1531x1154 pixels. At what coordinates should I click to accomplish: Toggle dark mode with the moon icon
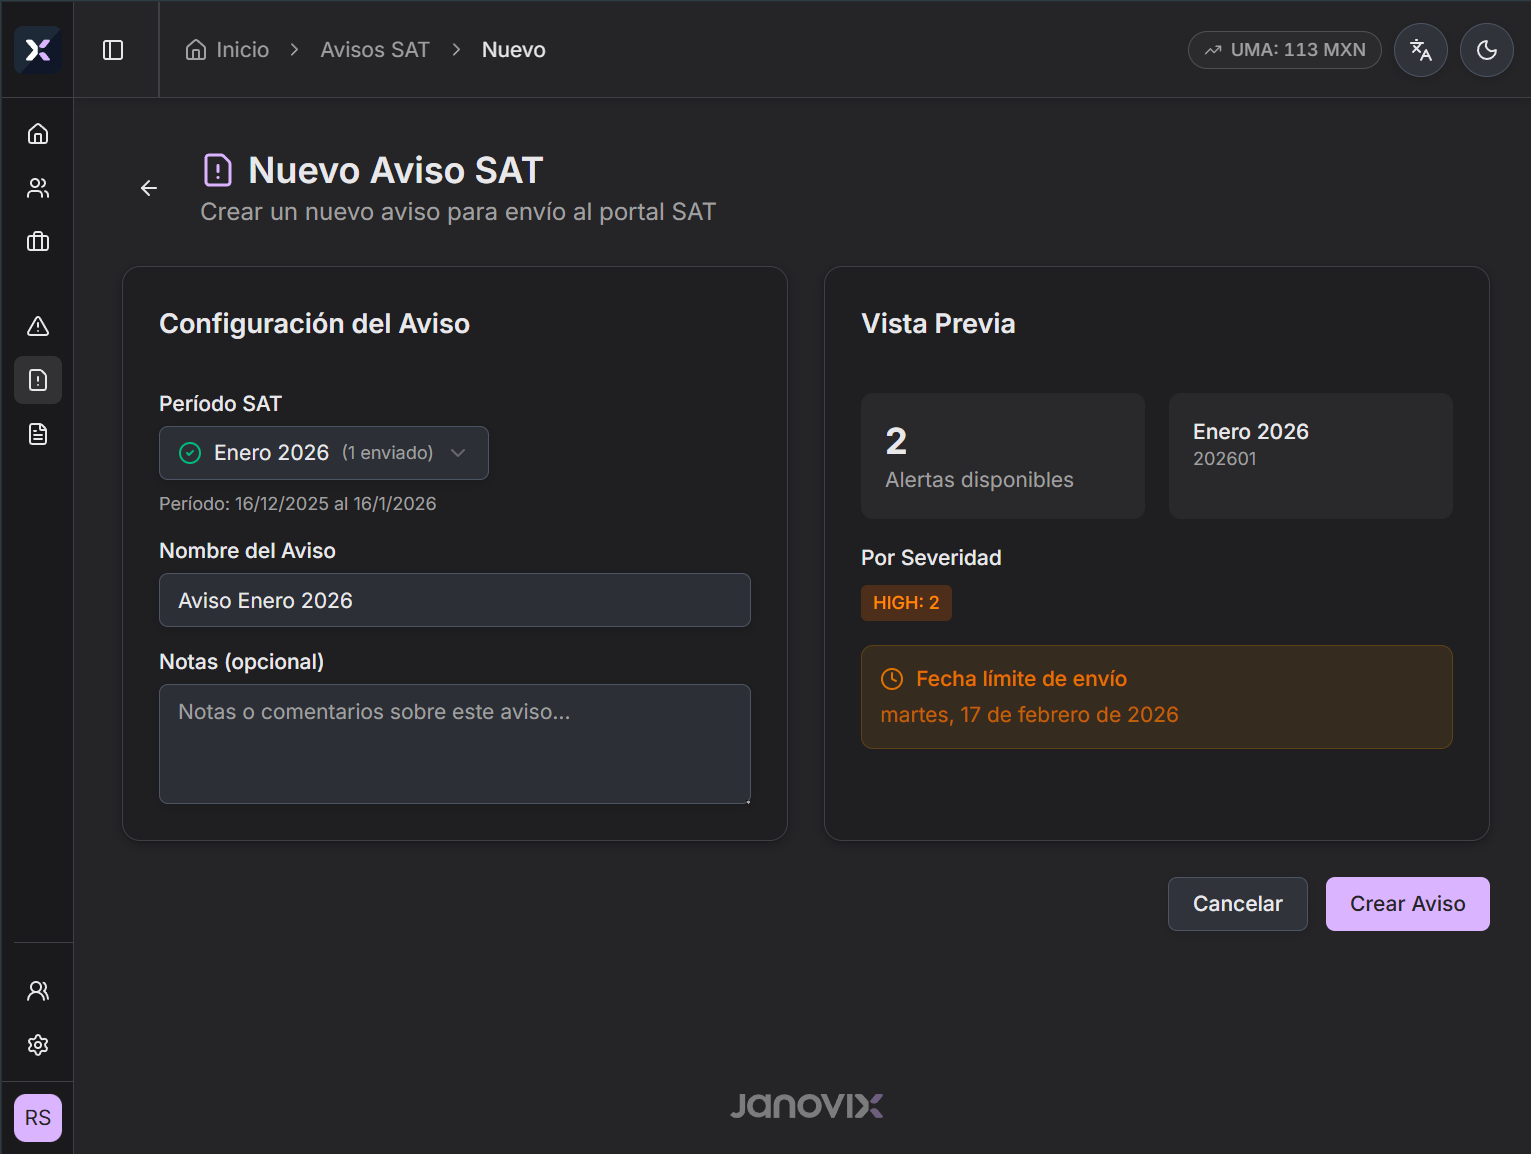point(1486,49)
